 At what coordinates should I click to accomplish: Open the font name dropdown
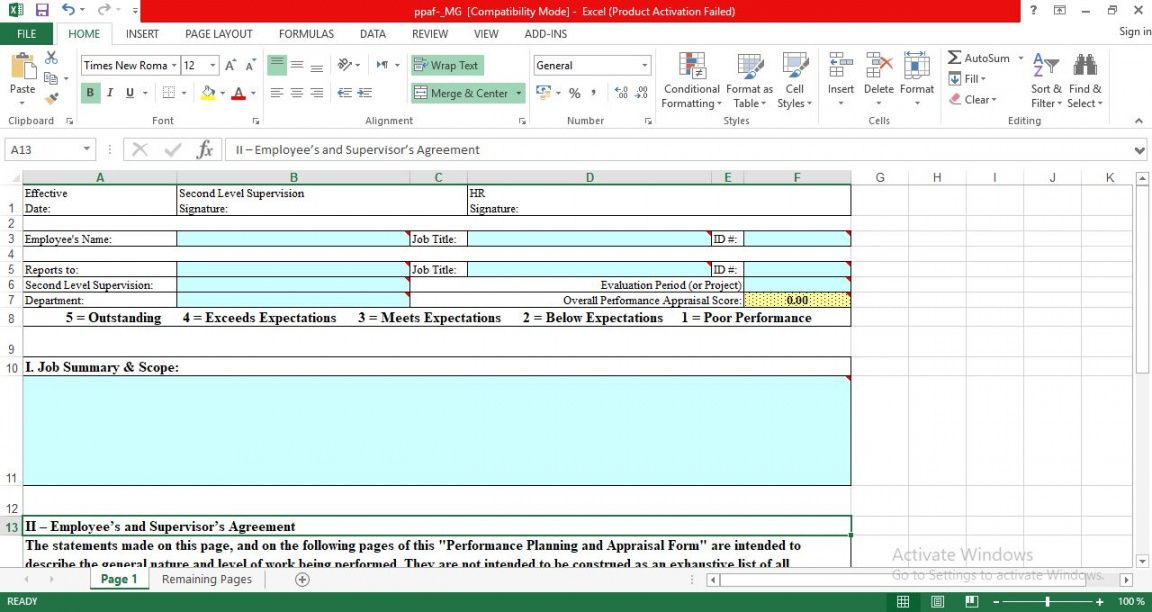[x=174, y=65]
